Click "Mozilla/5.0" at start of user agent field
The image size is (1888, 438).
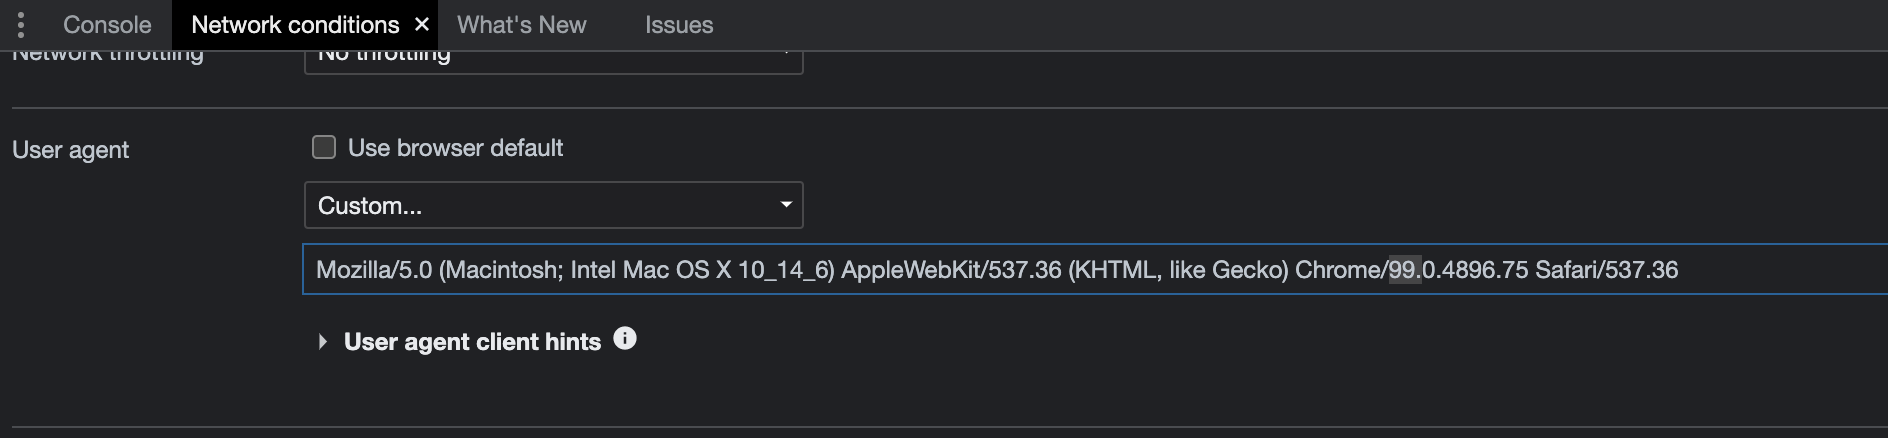(373, 270)
